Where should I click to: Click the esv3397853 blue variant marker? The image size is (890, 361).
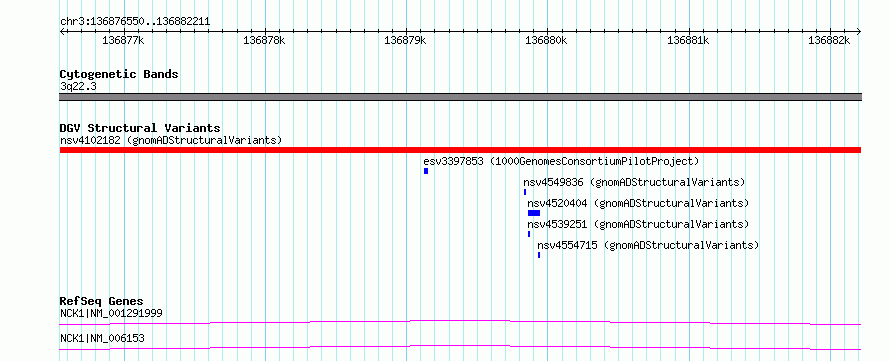426,171
